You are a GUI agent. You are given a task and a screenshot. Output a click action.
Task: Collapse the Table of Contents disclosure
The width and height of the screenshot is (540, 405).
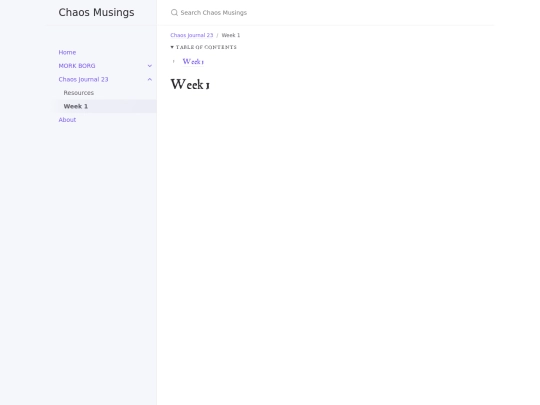pos(204,47)
